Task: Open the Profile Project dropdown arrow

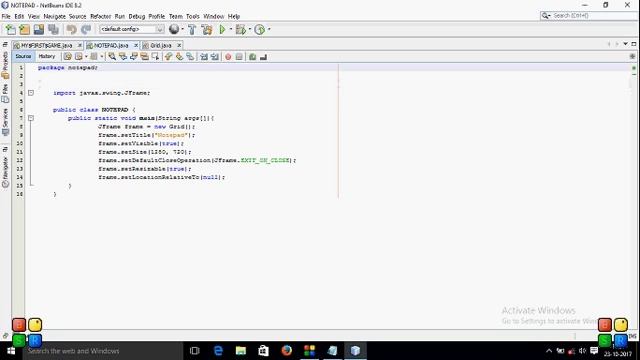Action: (x=269, y=29)
